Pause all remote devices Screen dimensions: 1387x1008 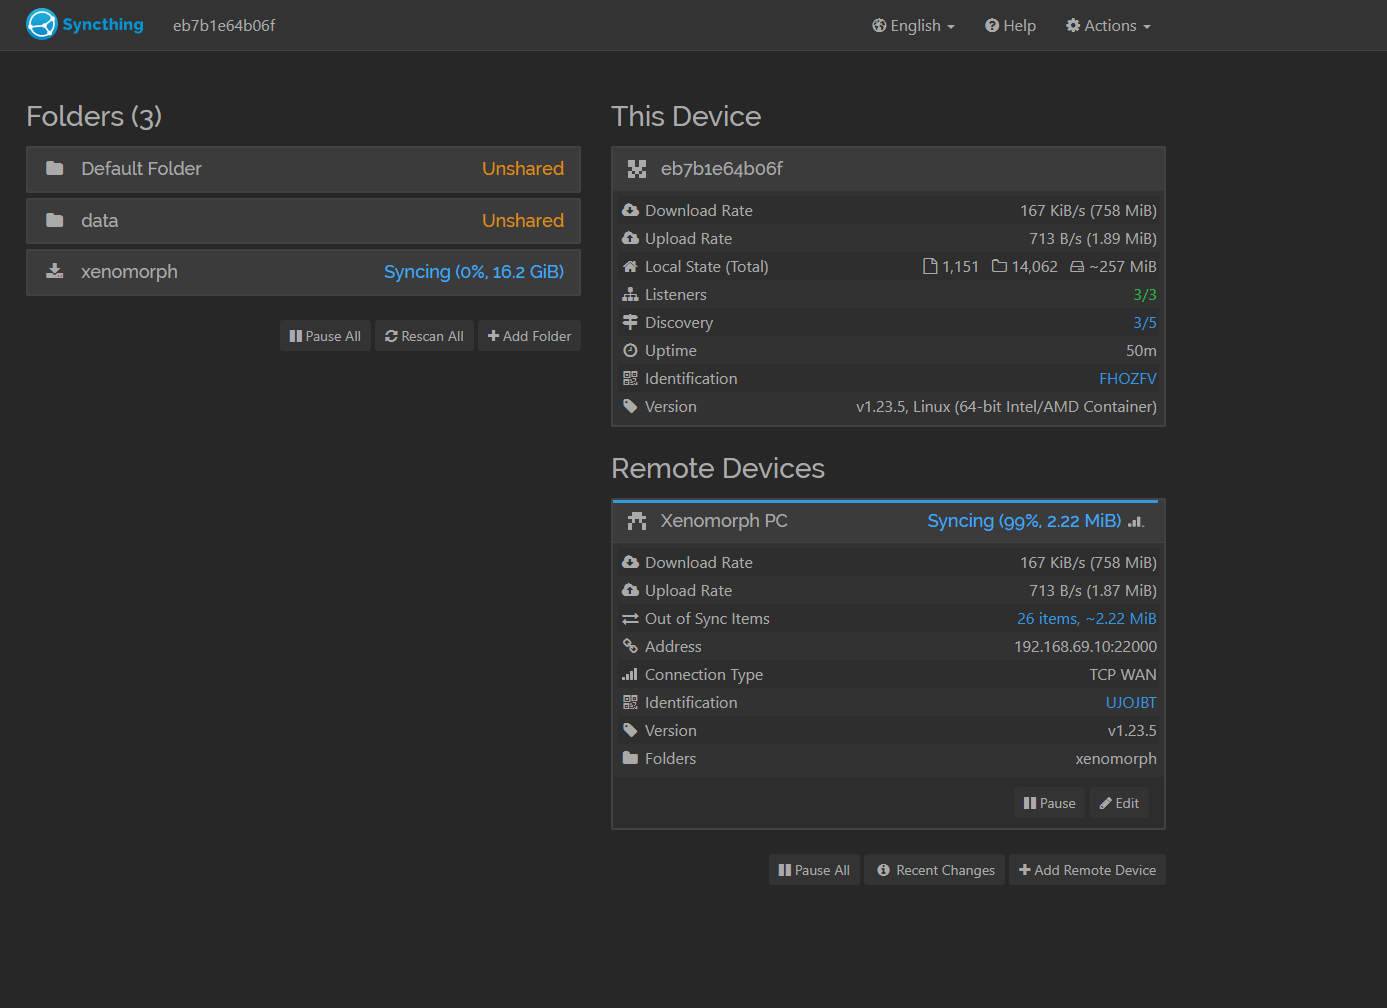(x=814, y=870)
